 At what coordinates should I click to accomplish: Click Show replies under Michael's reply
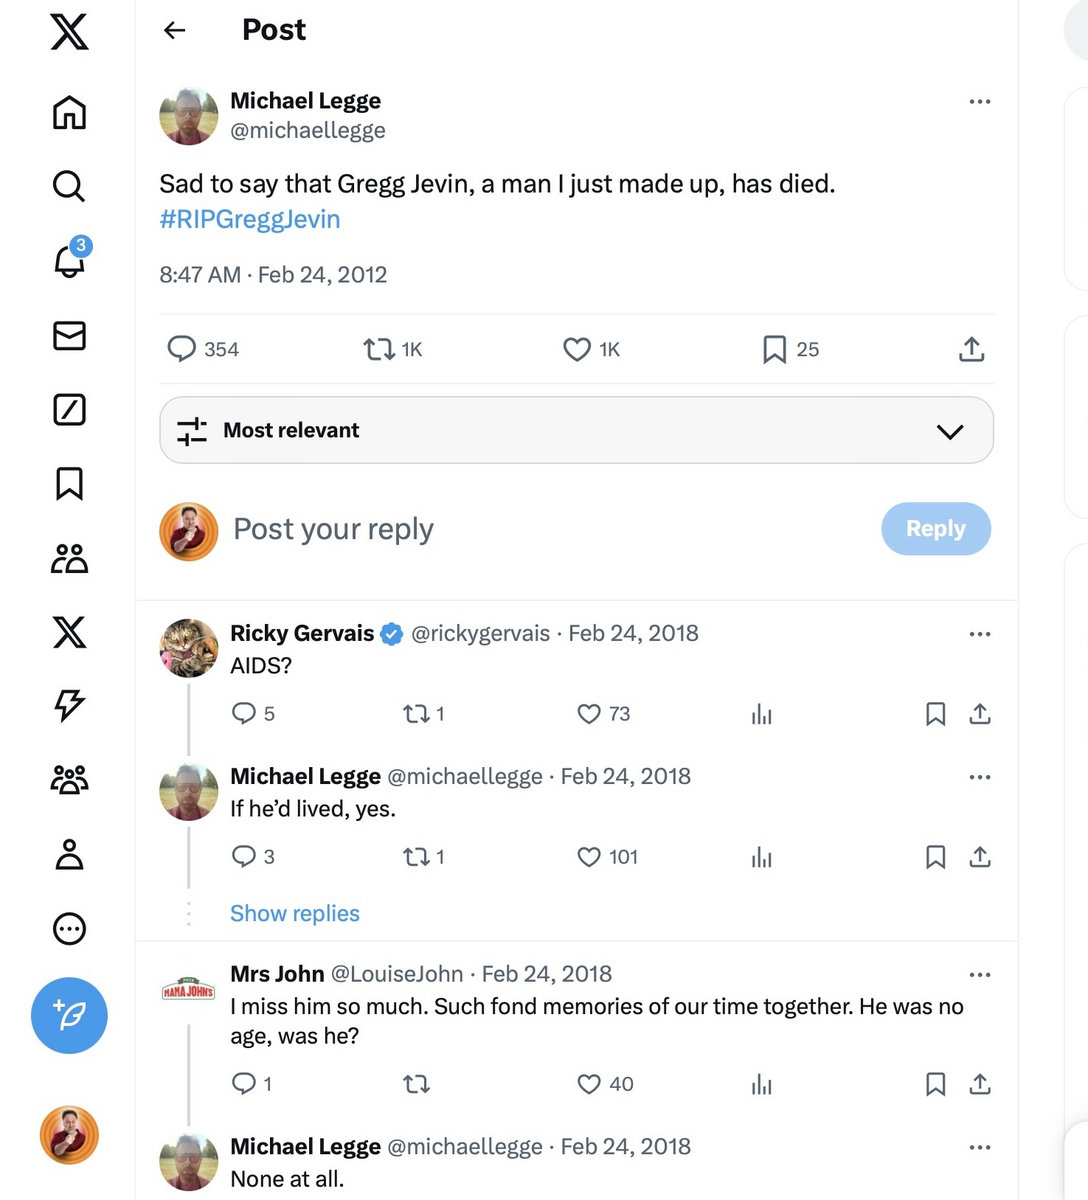(x=295, y=913)
